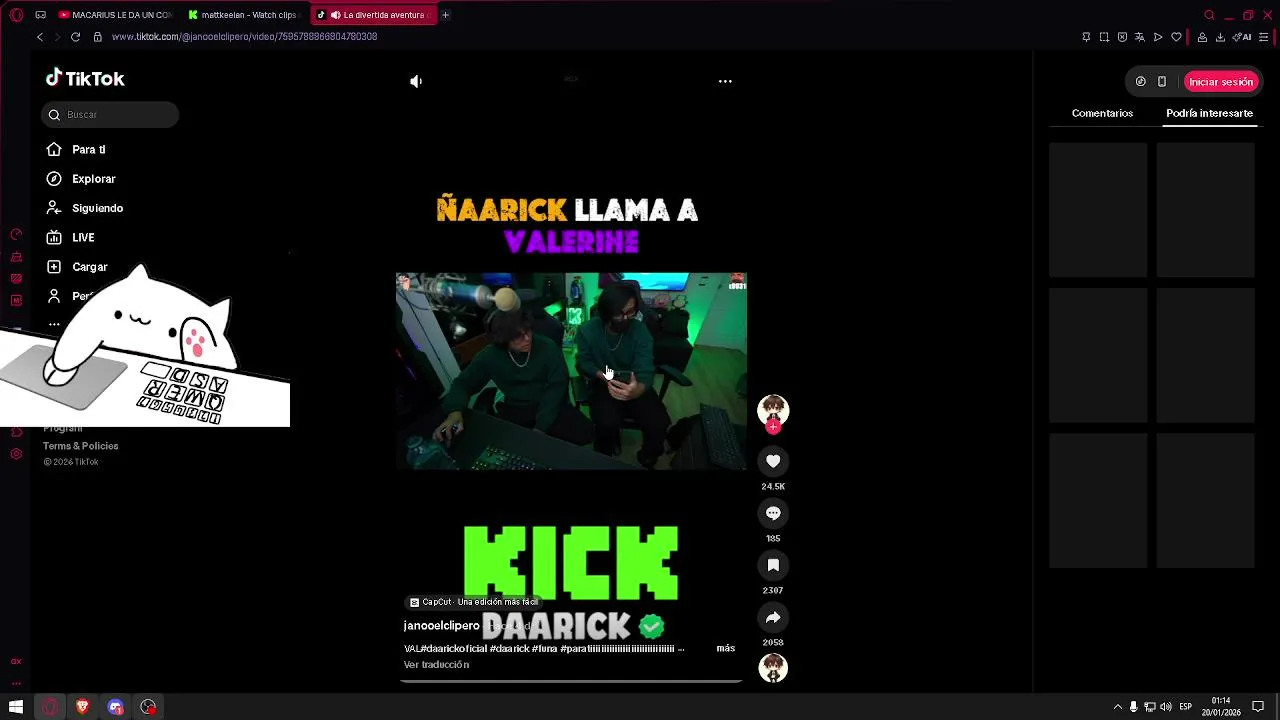Open the creator's avatar profile
1280x720 pixels.
(x=773, y=410)
